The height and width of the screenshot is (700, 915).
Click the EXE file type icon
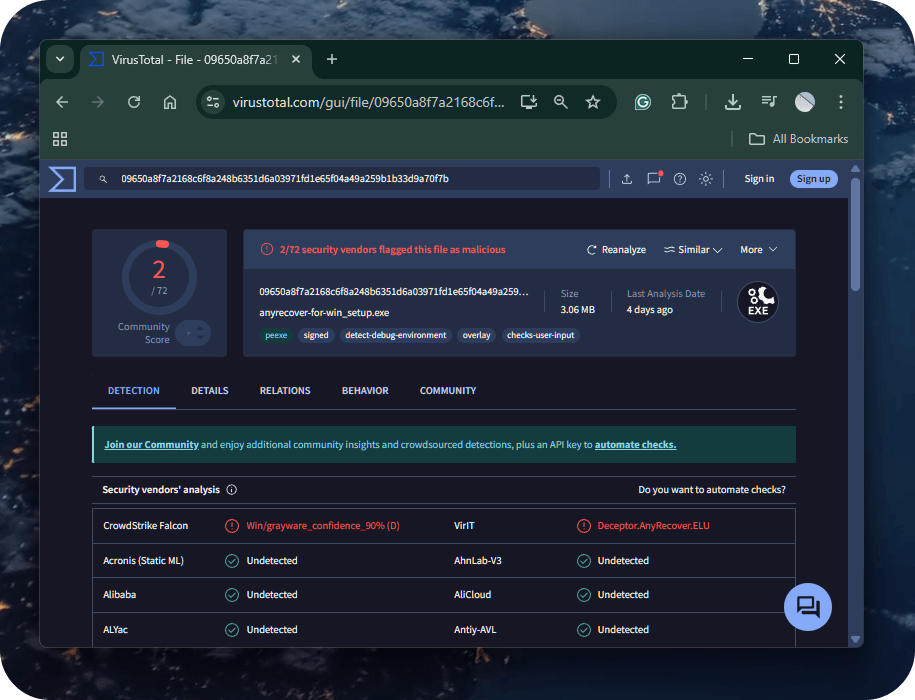[x=757, y=301]
